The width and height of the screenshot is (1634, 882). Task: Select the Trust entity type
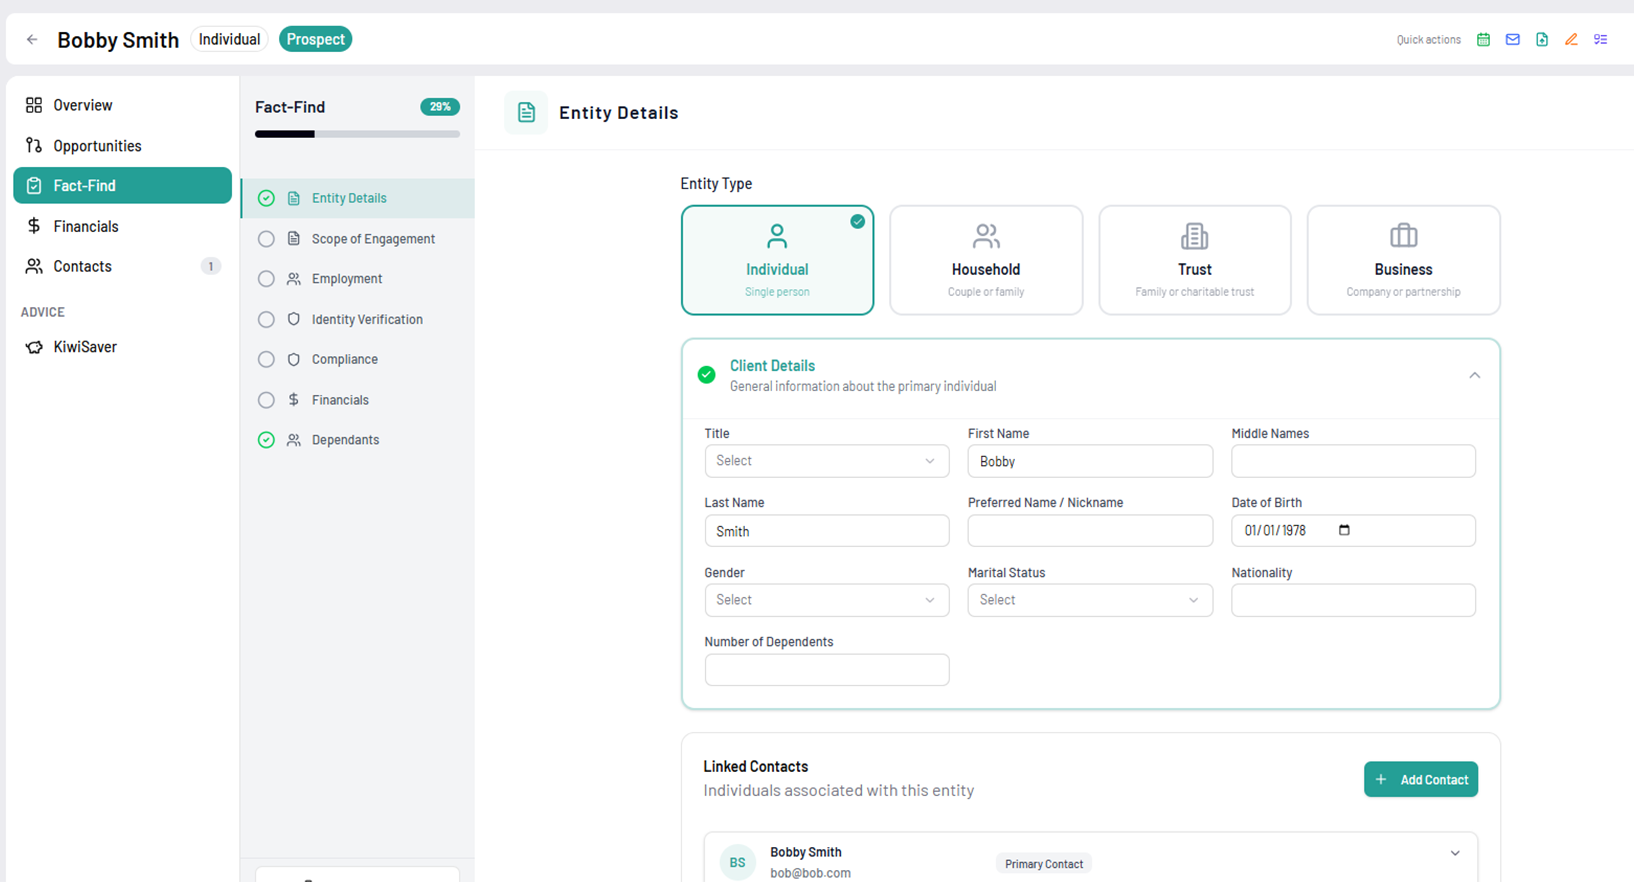[1194, 260]
